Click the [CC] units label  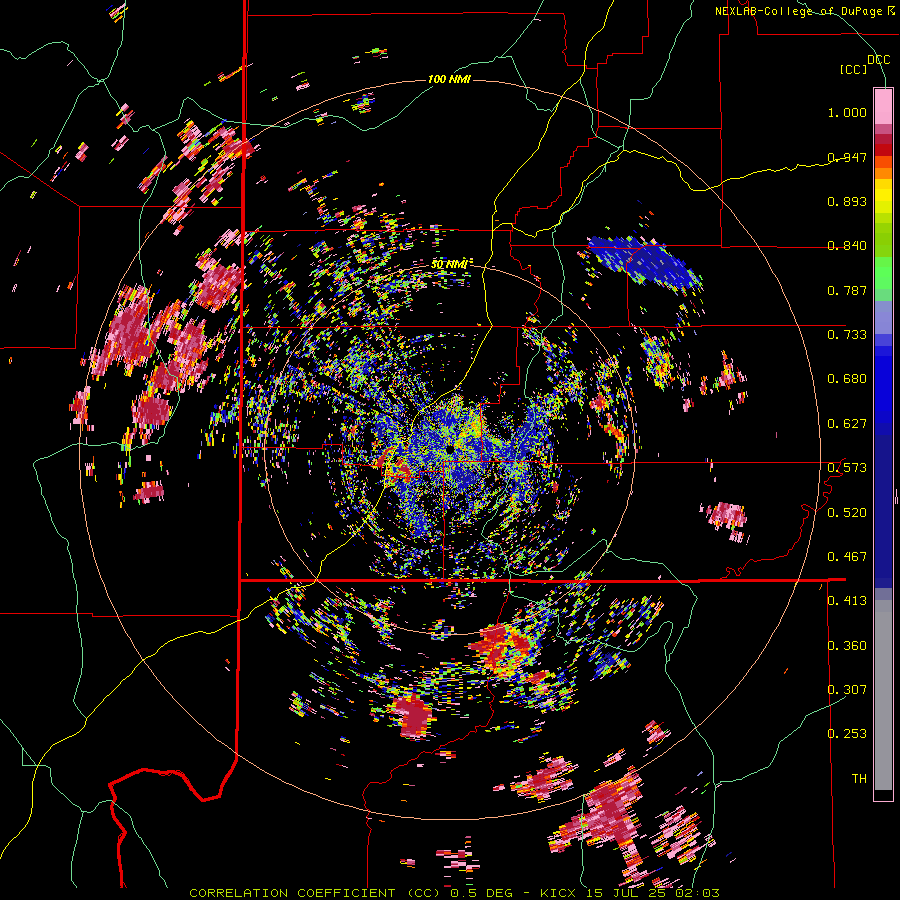[x=854, y=69]
